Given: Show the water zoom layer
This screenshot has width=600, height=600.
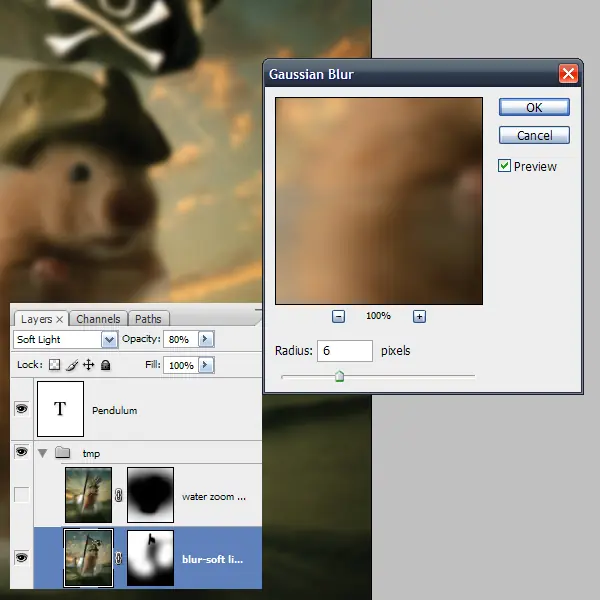Looking at the screenshot, I should [21, 494].
